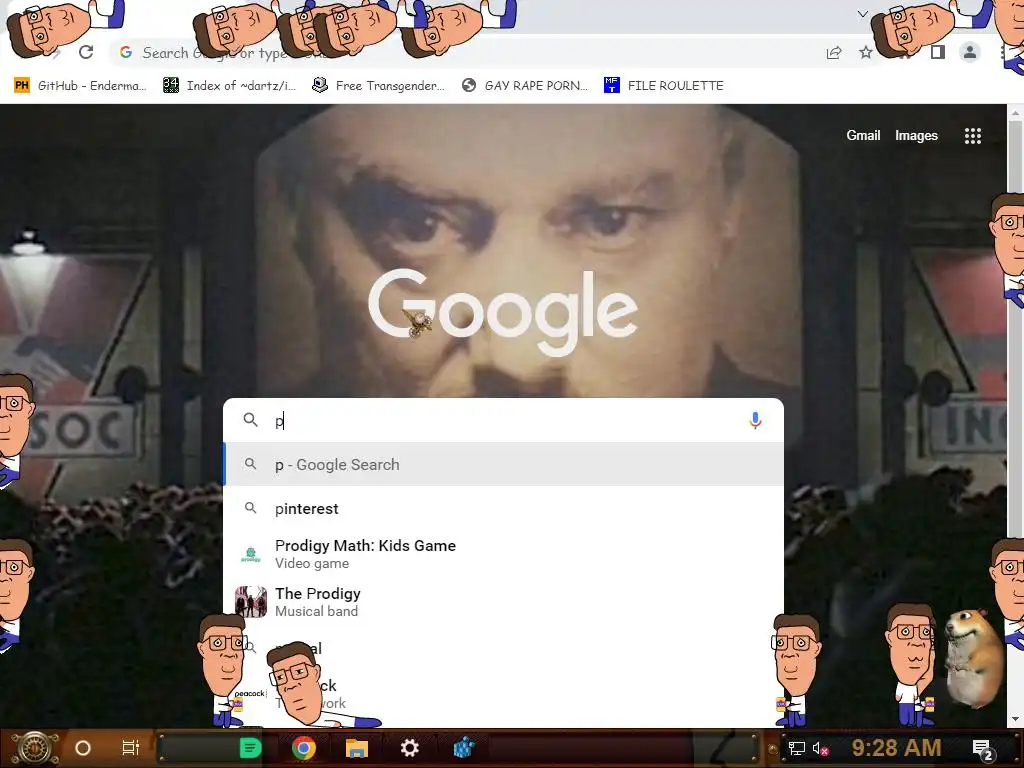Select the 'p - Google Search' suggestion

point(504,464)
